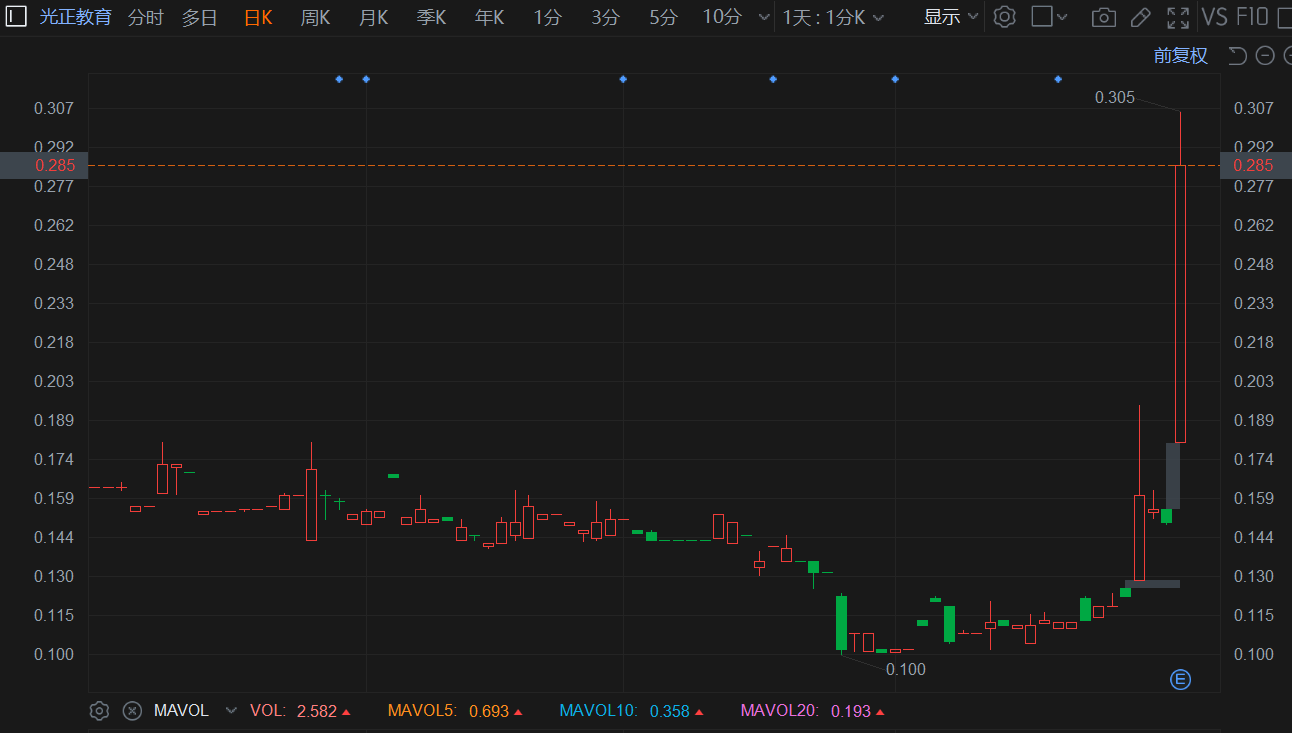The width and height of the screenshot is (1292, 733).
Task: Open the 1天:1分K range dropdown
Action: [833, 17]
